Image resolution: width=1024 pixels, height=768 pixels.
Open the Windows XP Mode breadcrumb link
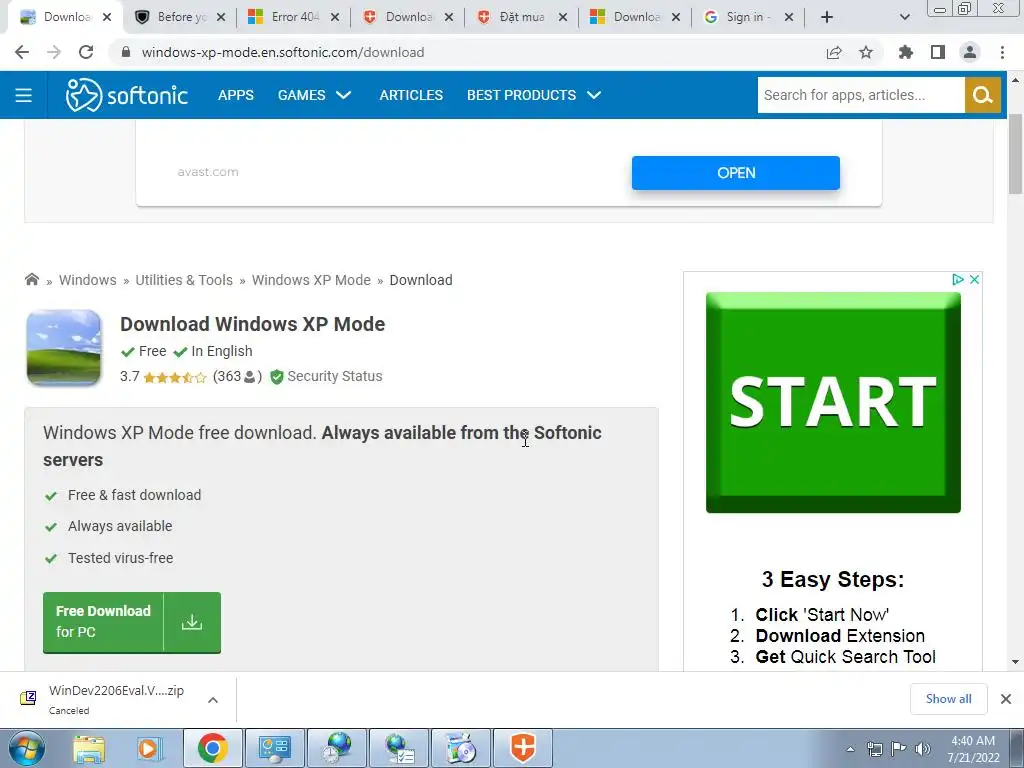(x=312, y=280)
